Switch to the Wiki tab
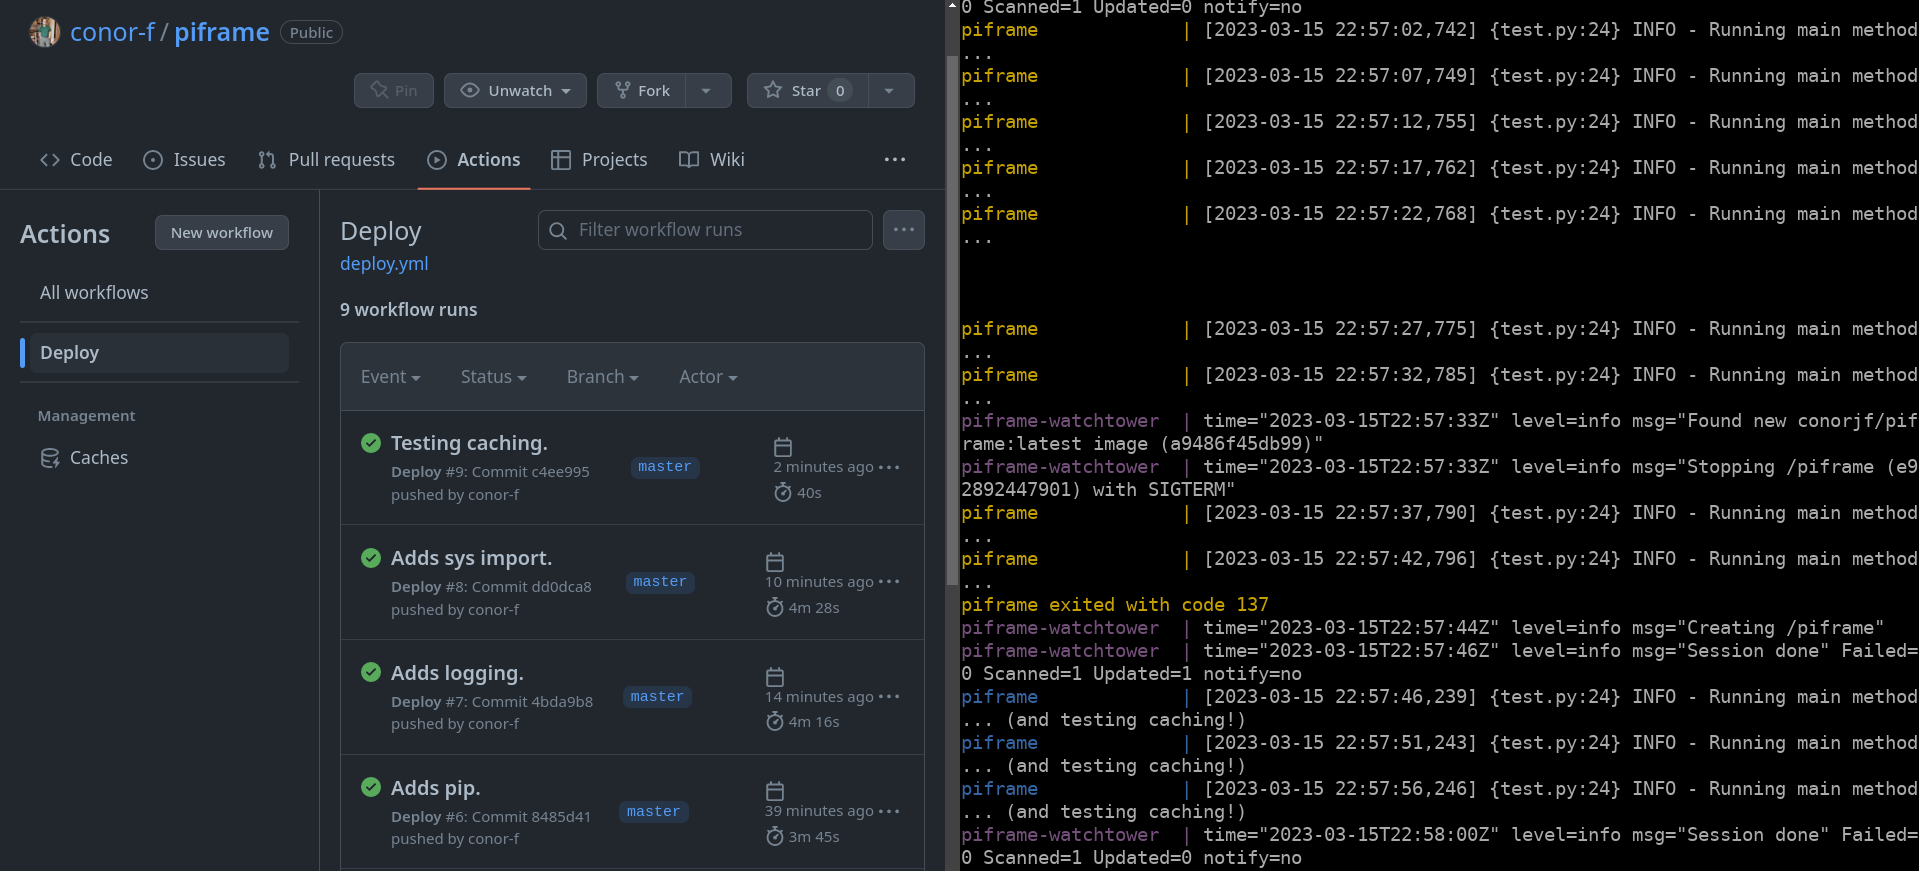1919x871 pixels. 712,160
